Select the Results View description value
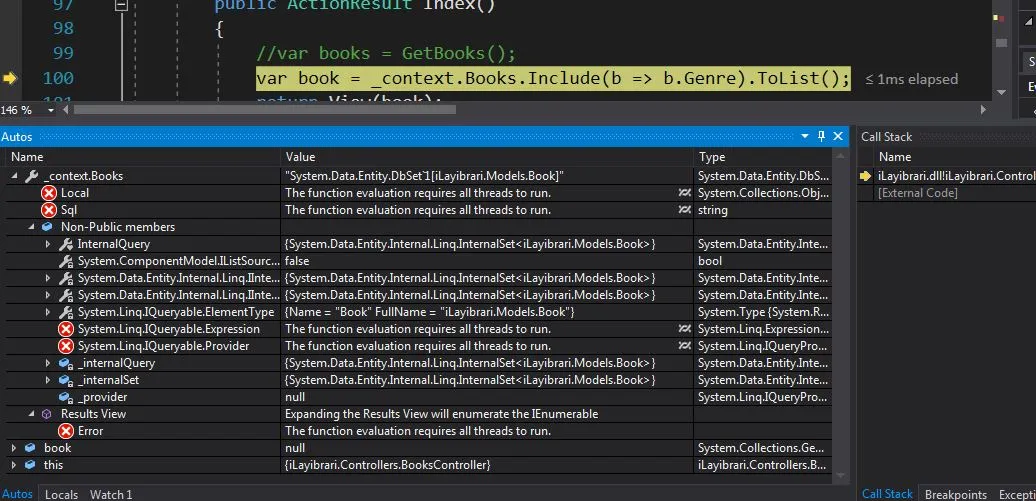 coord(486,414)
